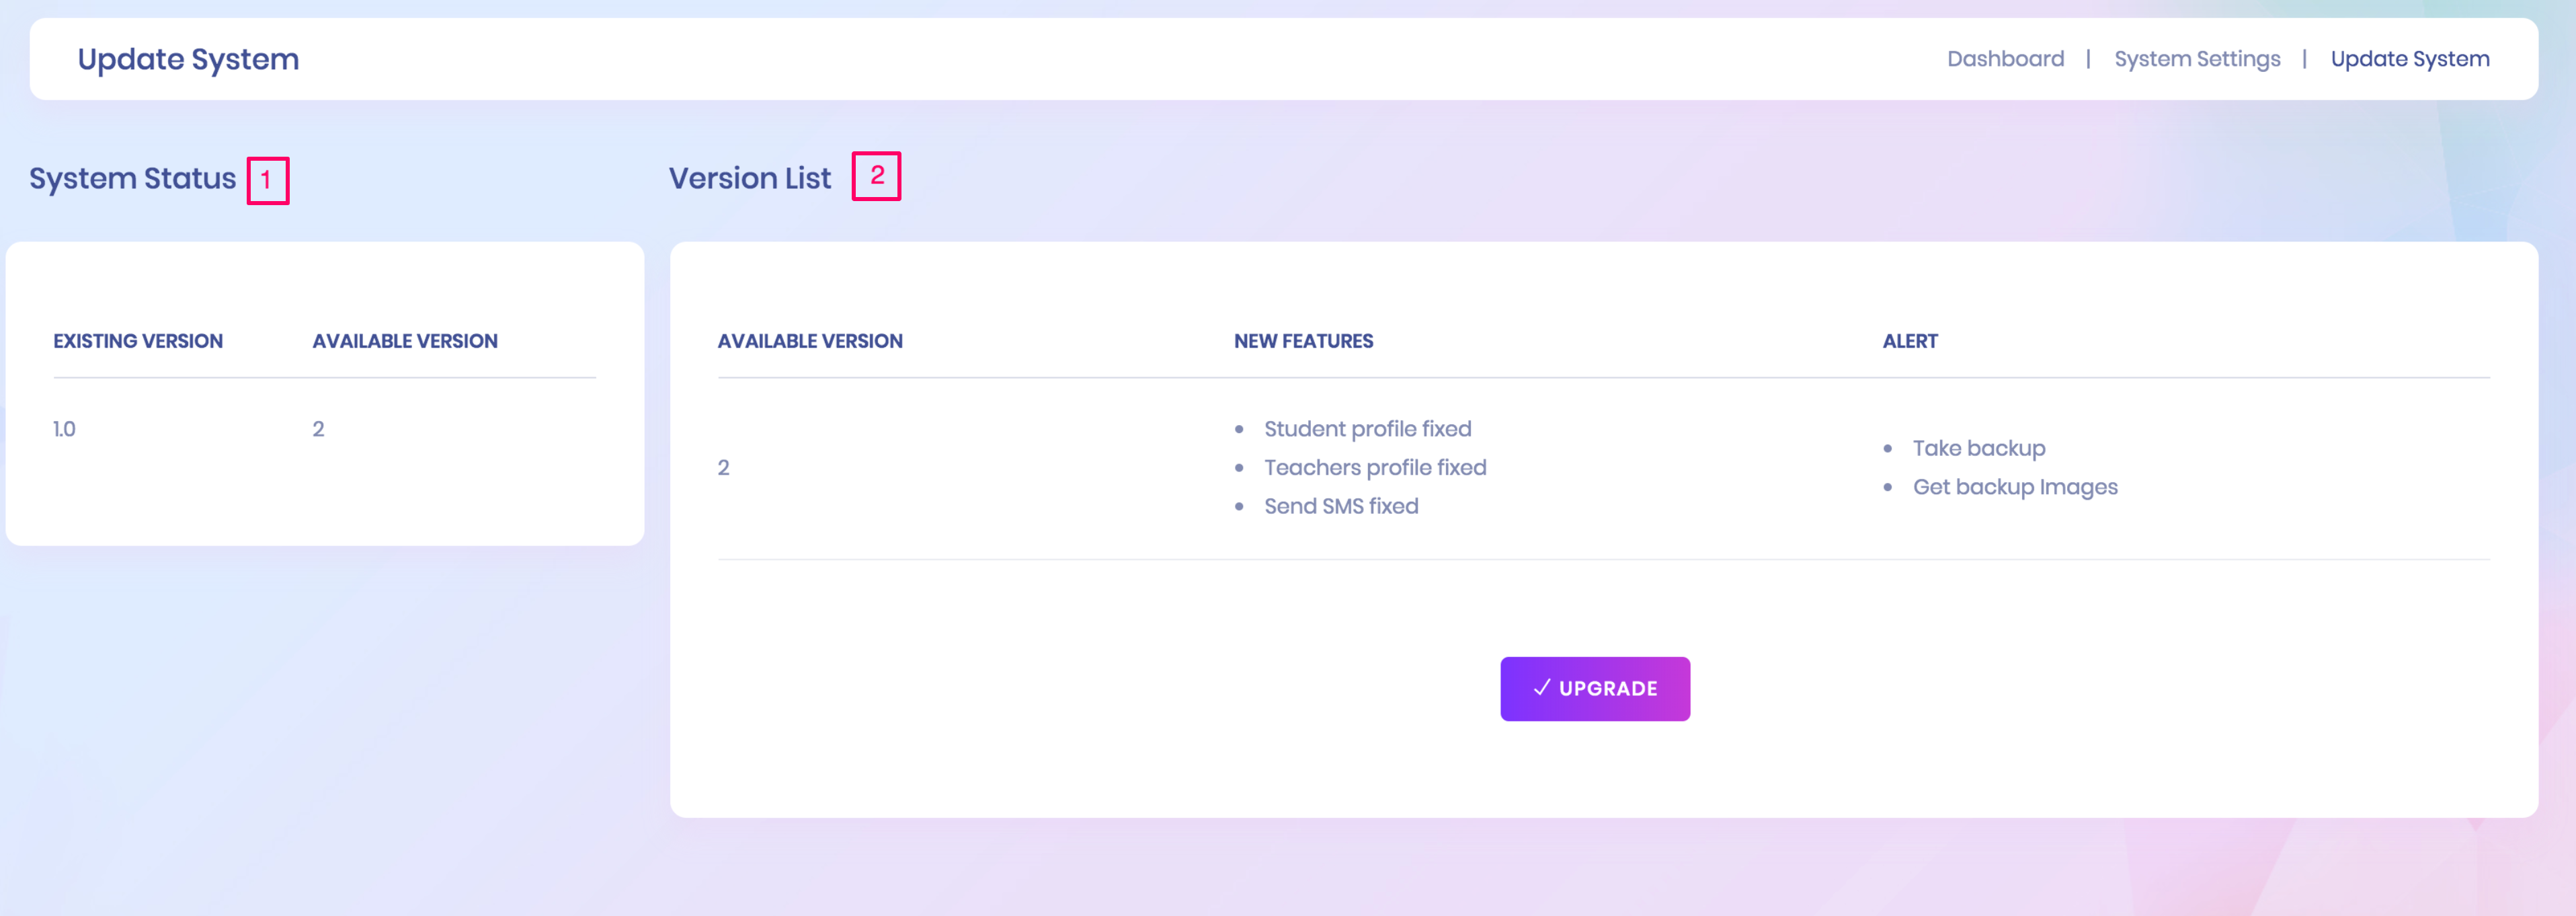Click annotation marker number 2

pyautogui.click(x=876, y=176)
